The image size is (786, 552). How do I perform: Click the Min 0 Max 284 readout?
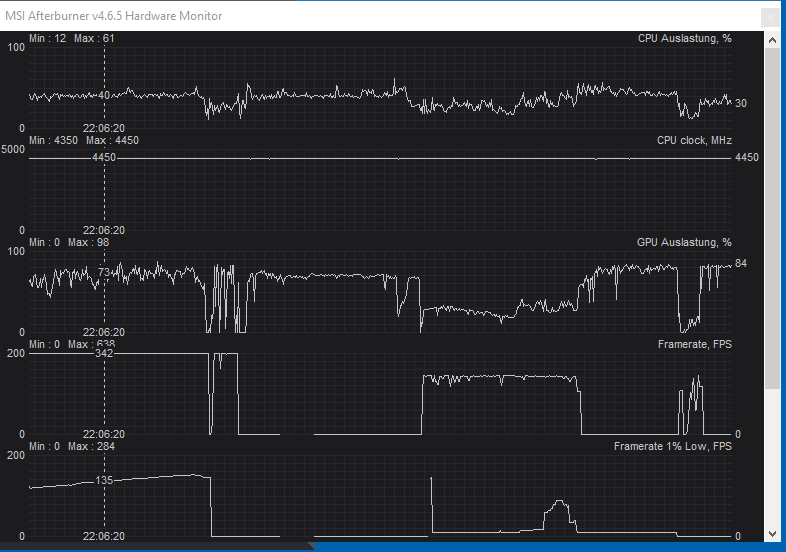(x=72, y=446)
